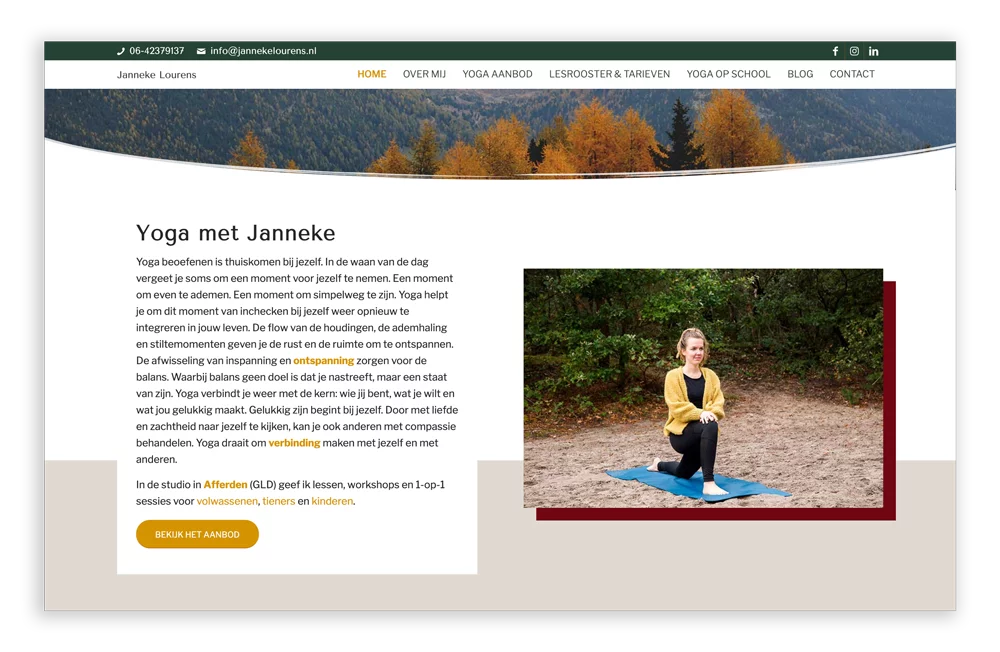Open the LinkedIn icon link
This screenshot has height=652, width=1000.
tap(873, 51)
